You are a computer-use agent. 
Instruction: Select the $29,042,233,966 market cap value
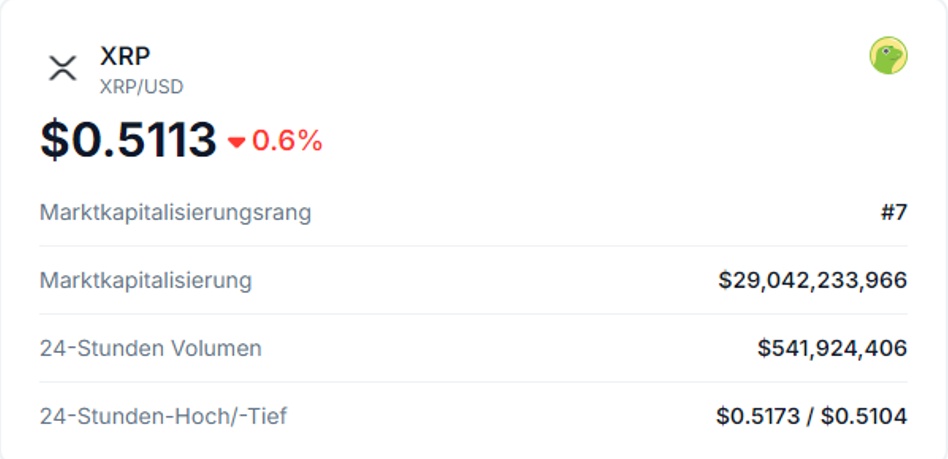(812, 280)
